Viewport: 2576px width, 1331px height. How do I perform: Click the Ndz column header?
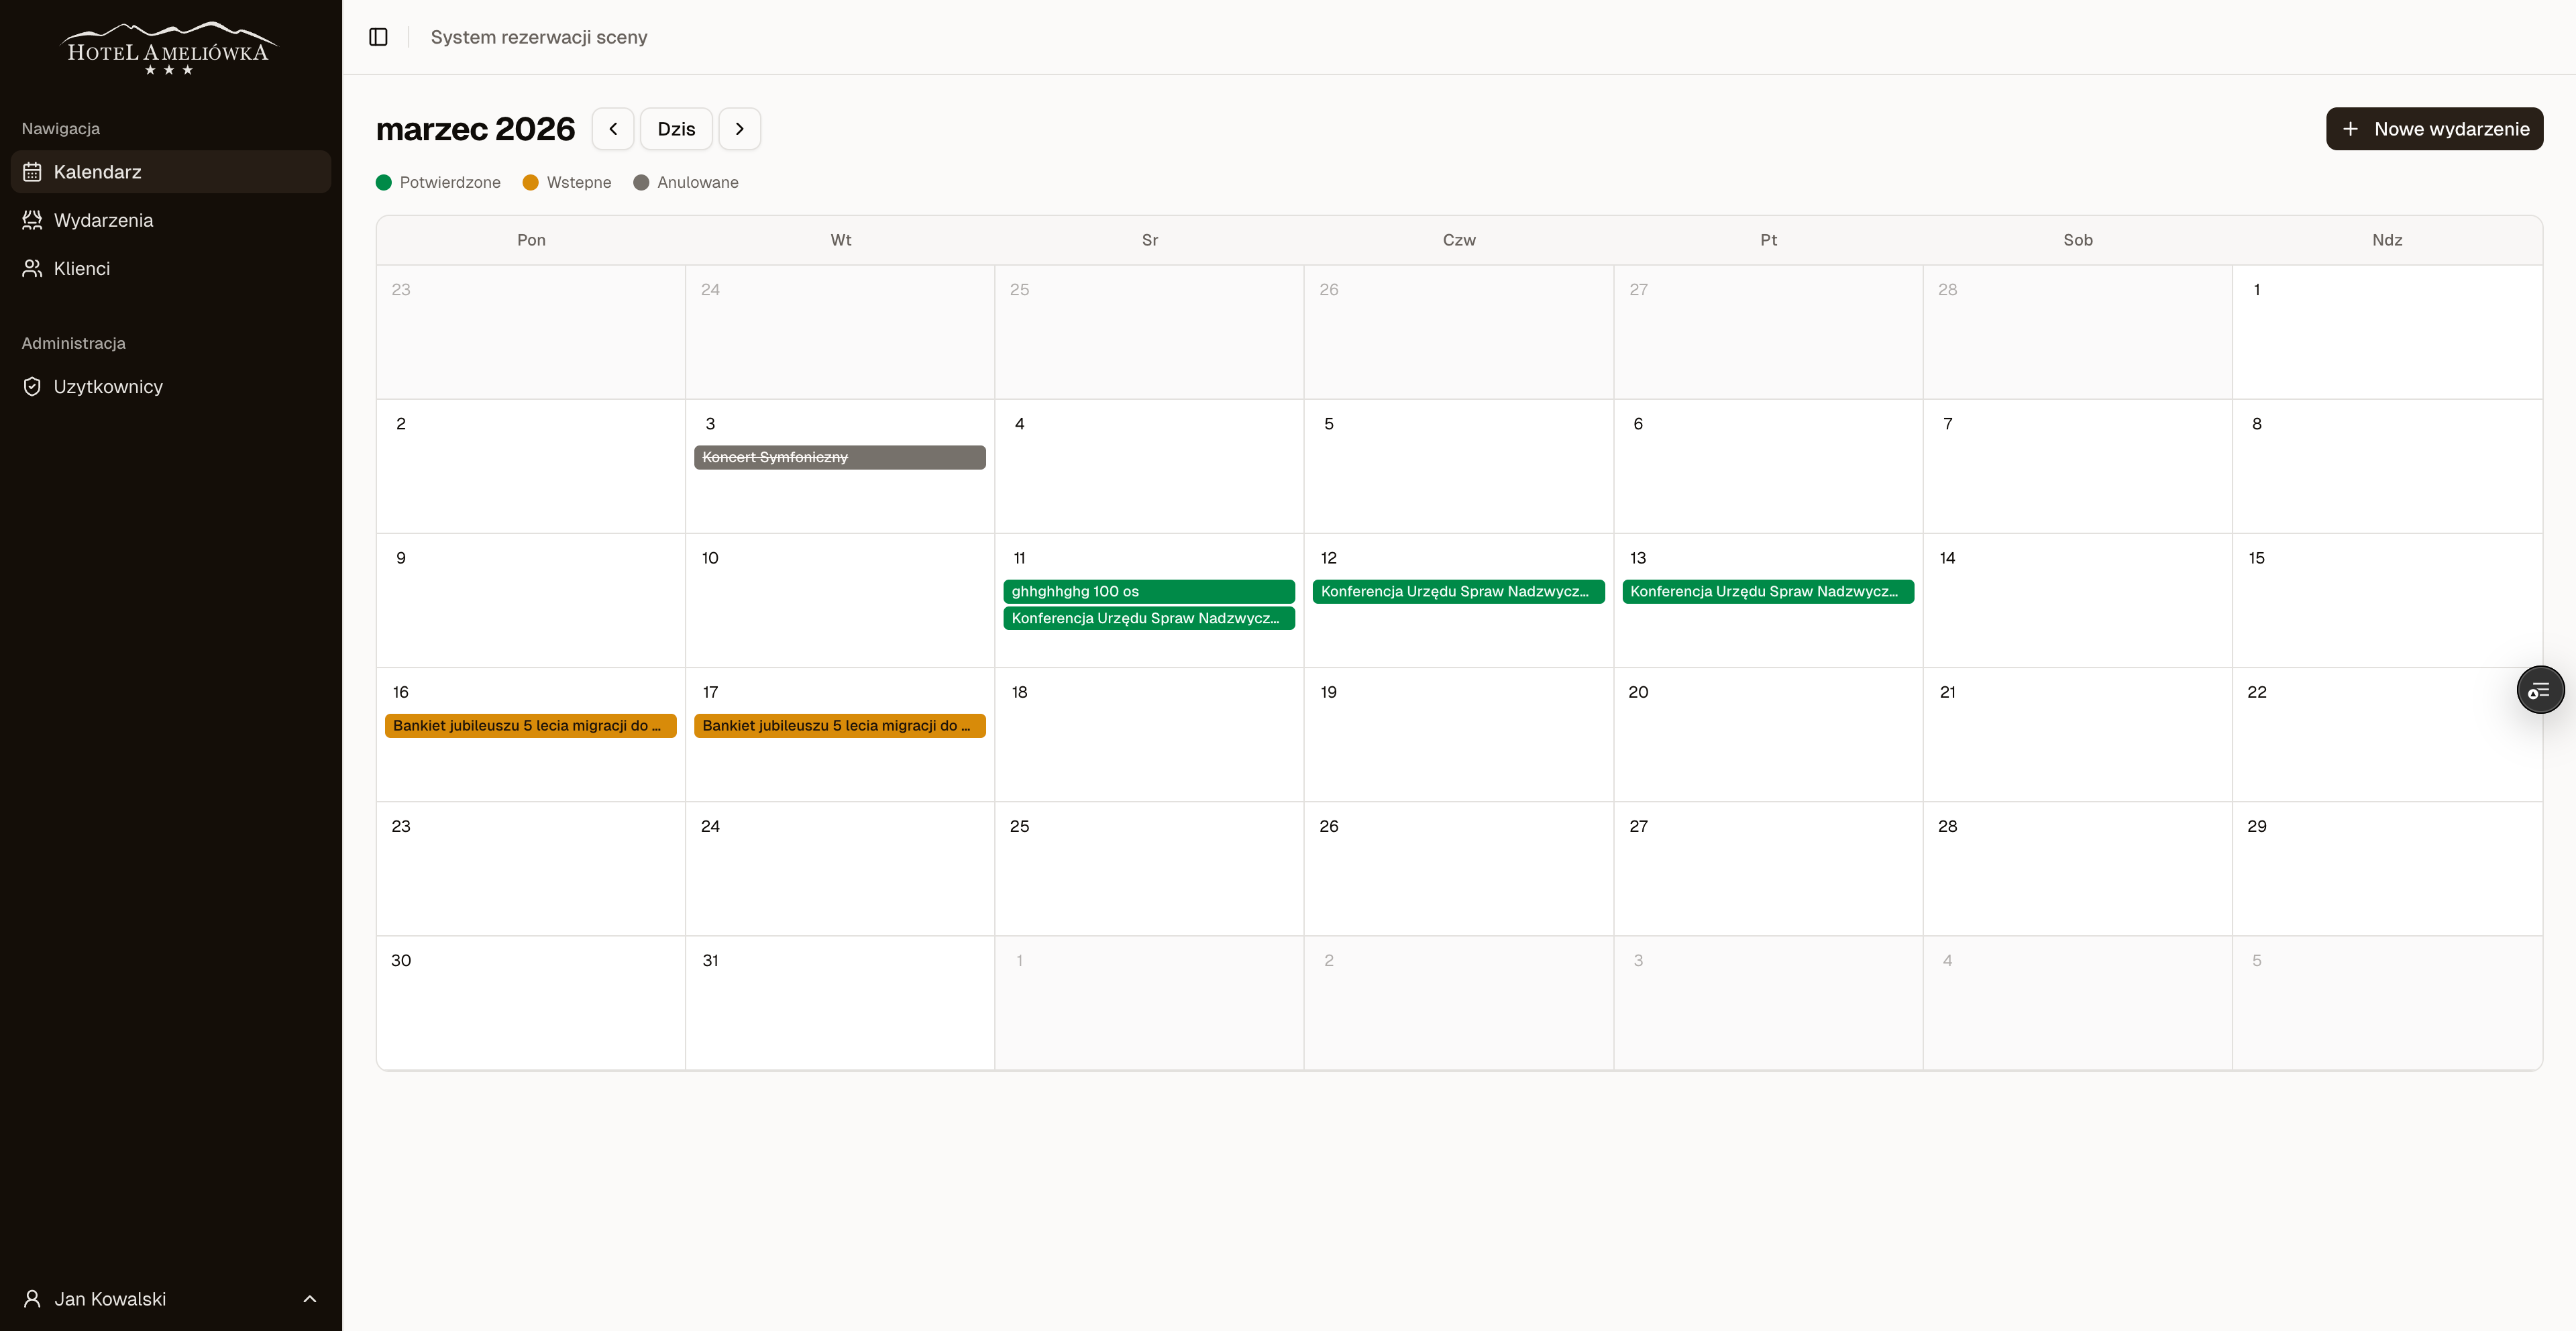coord(2387,240)
